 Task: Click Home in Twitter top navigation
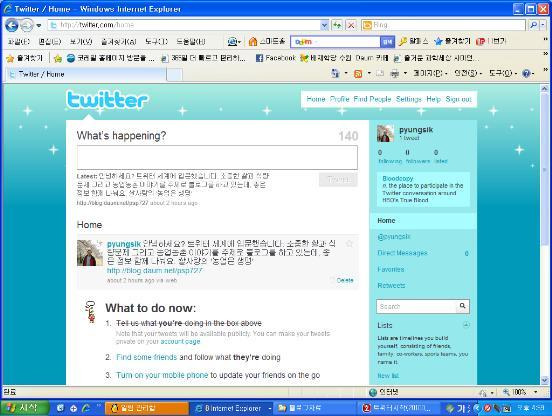tap(316, 99)
